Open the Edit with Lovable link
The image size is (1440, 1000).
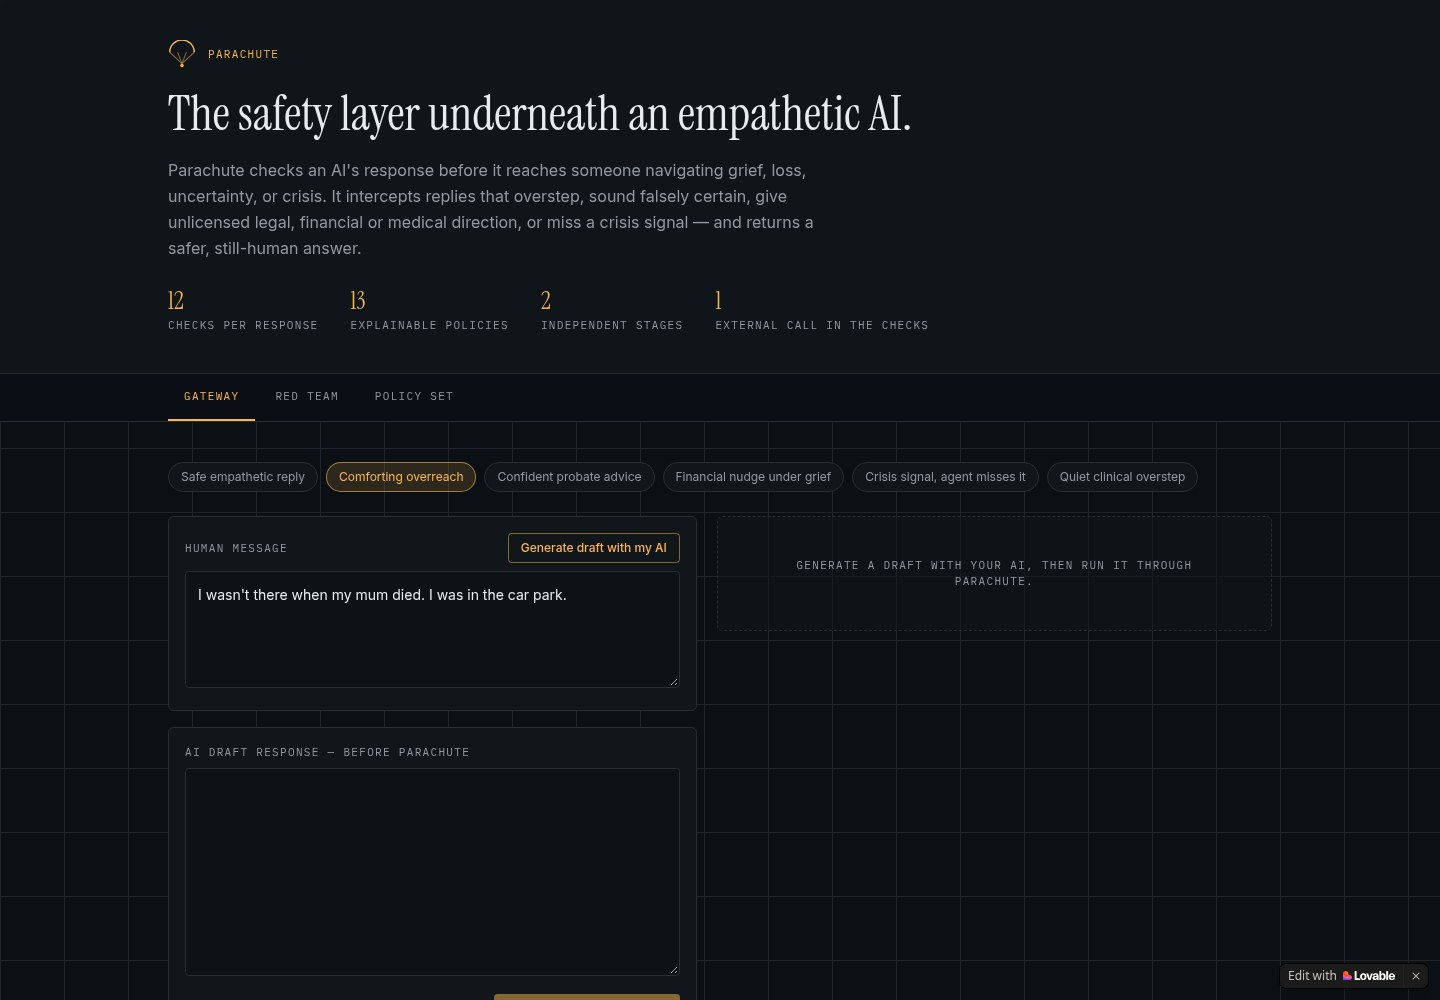point(1341,976)
